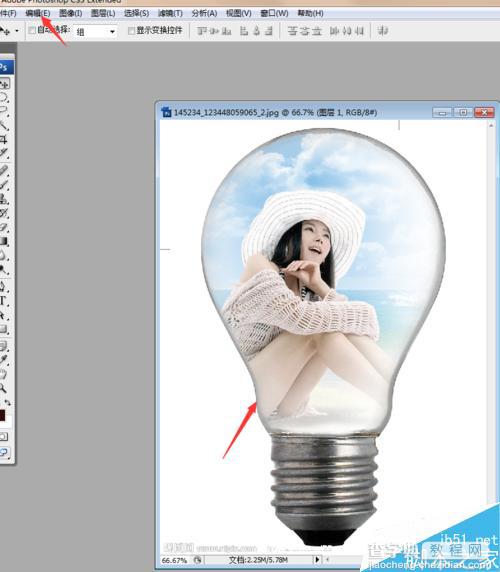This screenshot has width=500, height=572.
Task: Open the 视图(V) menu
Action: click(x=239, y=13)
